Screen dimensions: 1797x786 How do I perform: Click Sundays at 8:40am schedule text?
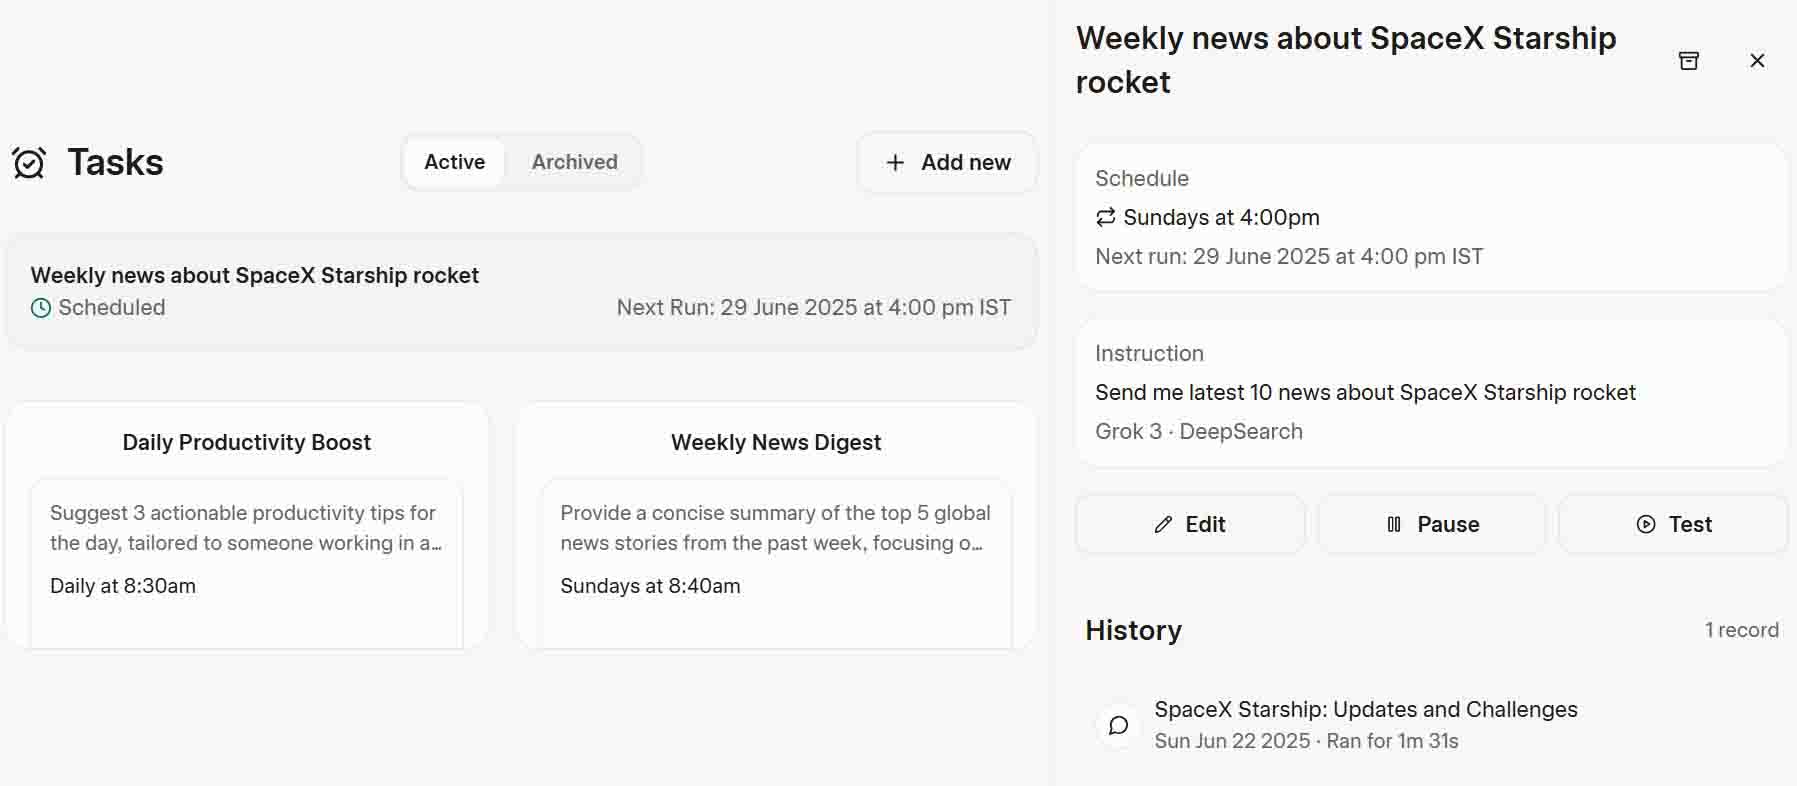650,586
